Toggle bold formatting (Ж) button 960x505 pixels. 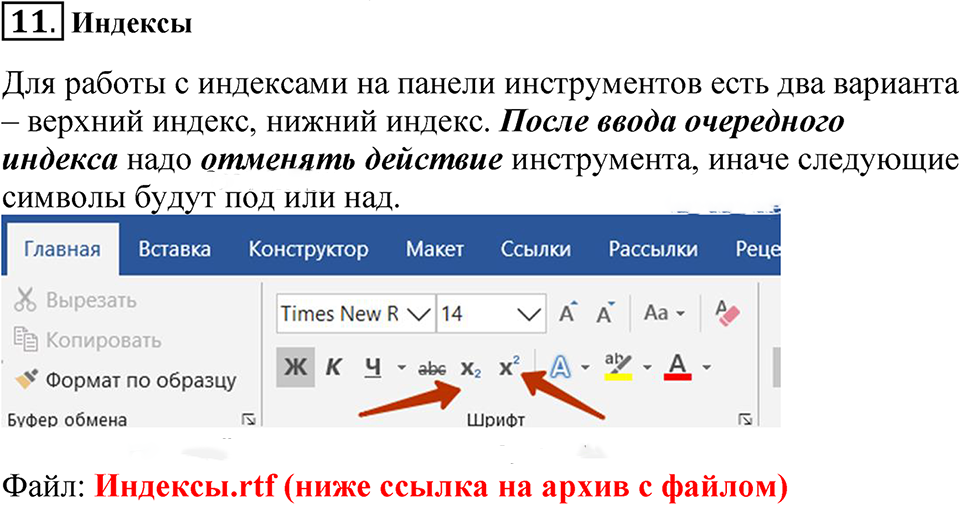pyautogui.click(x=296, y=368)
